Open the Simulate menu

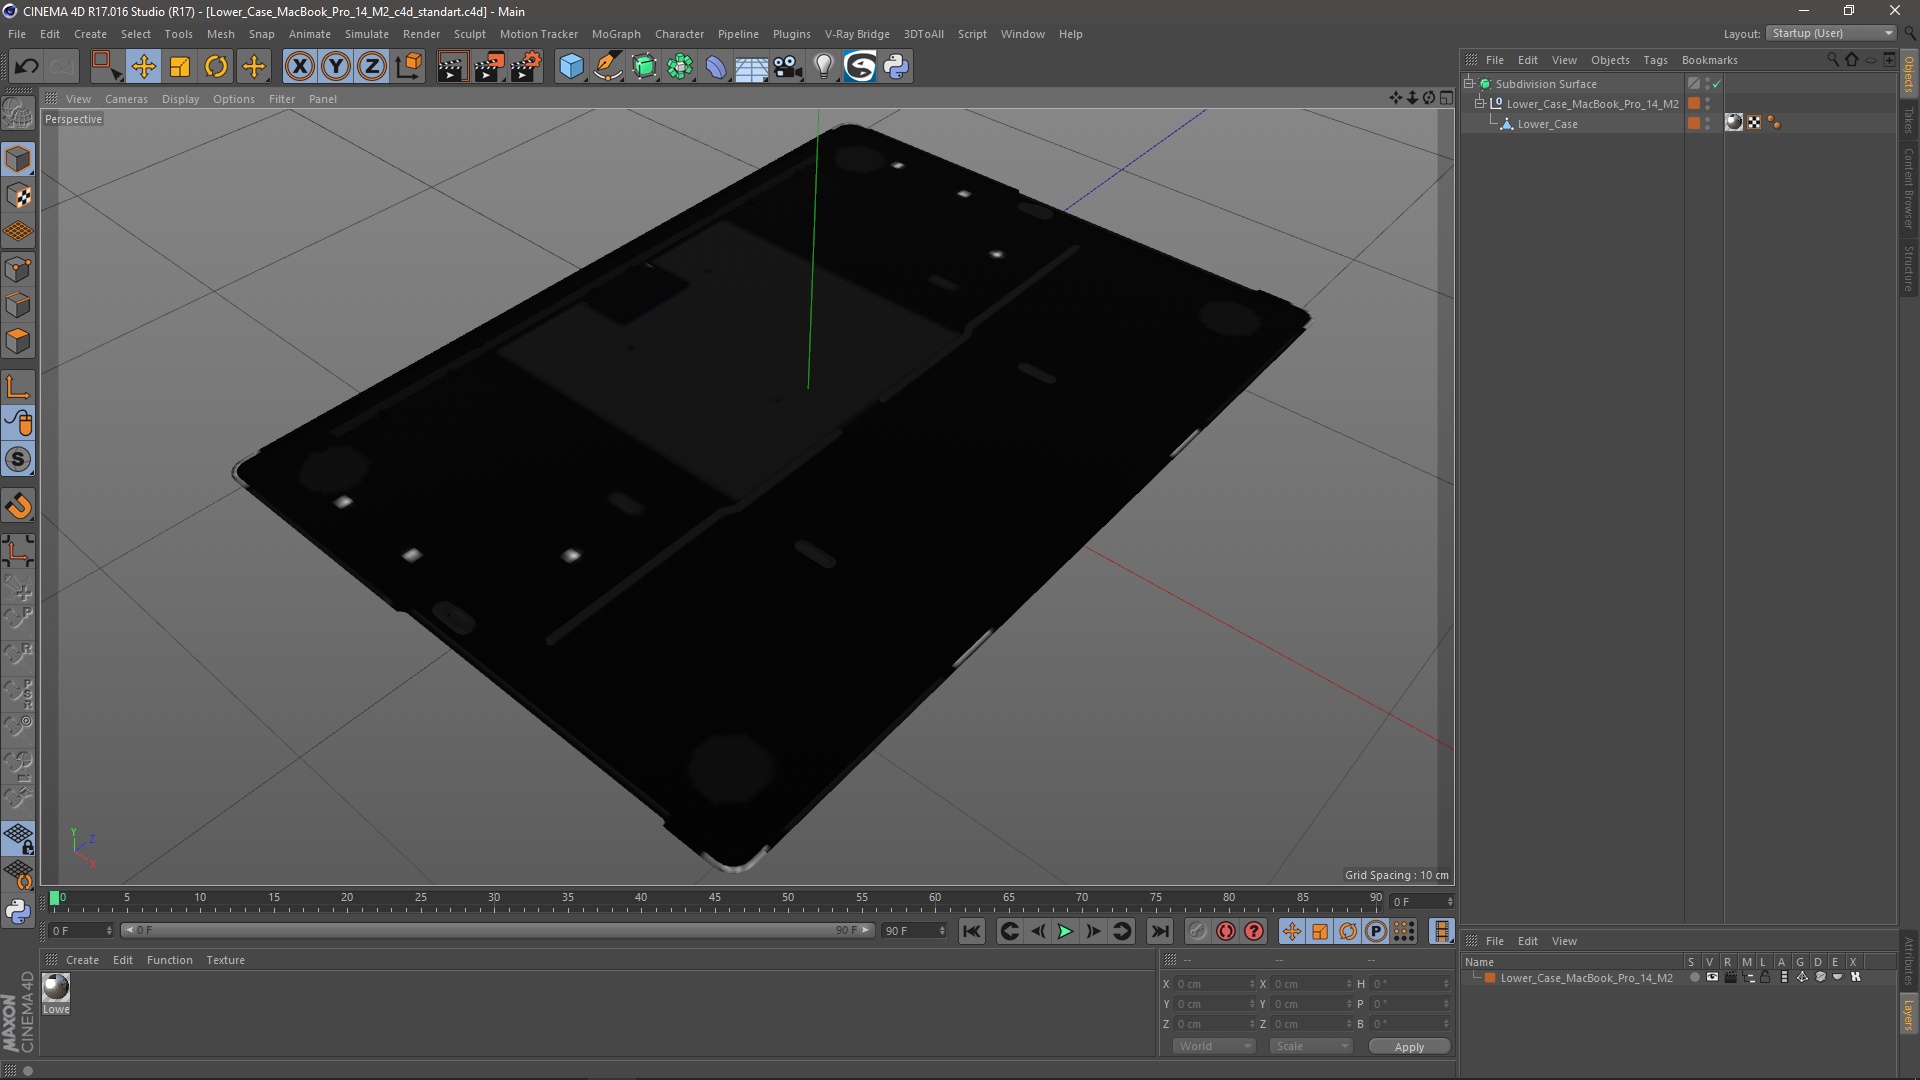coord(366,34)
